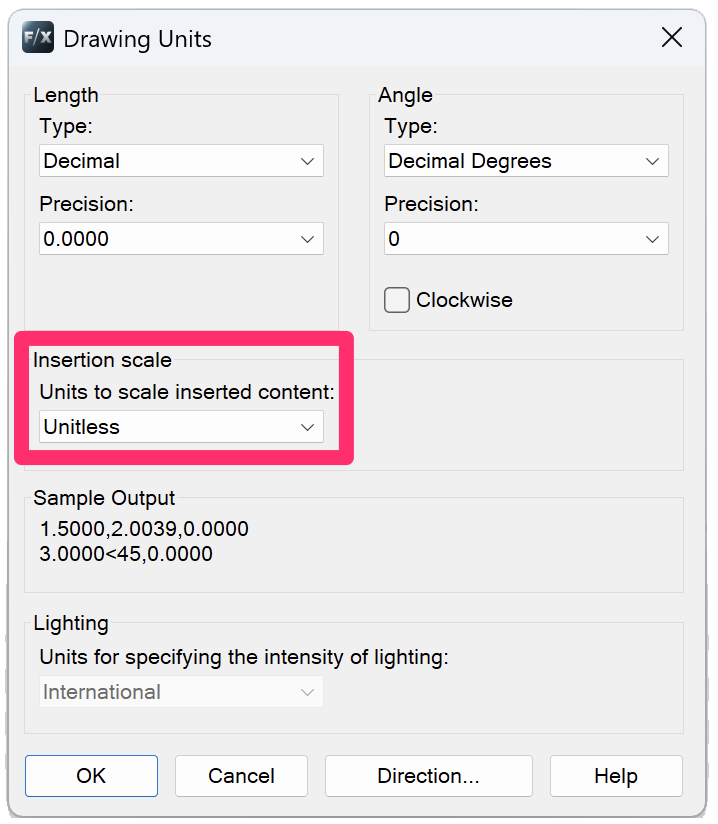Open the Length Type dropdown showing Decimal
The height and width of the screenshot is (824, 718).
[181, 161]
